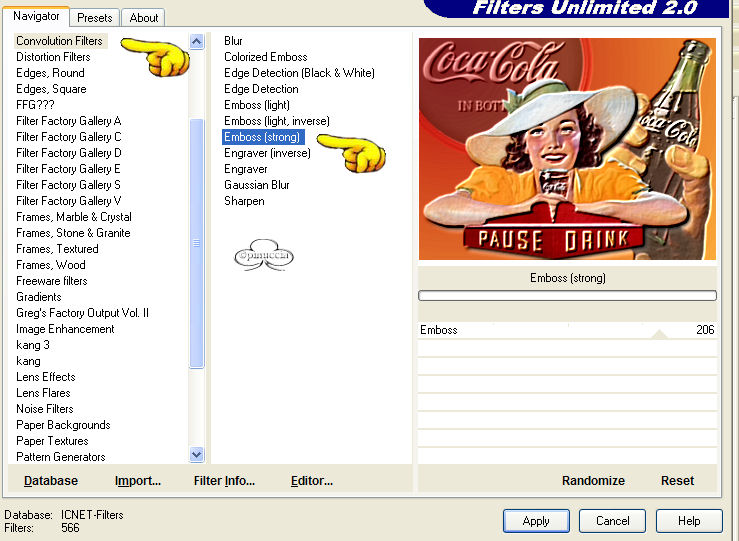This screenshot has width=739, height=541.
Task: Select Paper Textures category
Action: click(52, 441)
